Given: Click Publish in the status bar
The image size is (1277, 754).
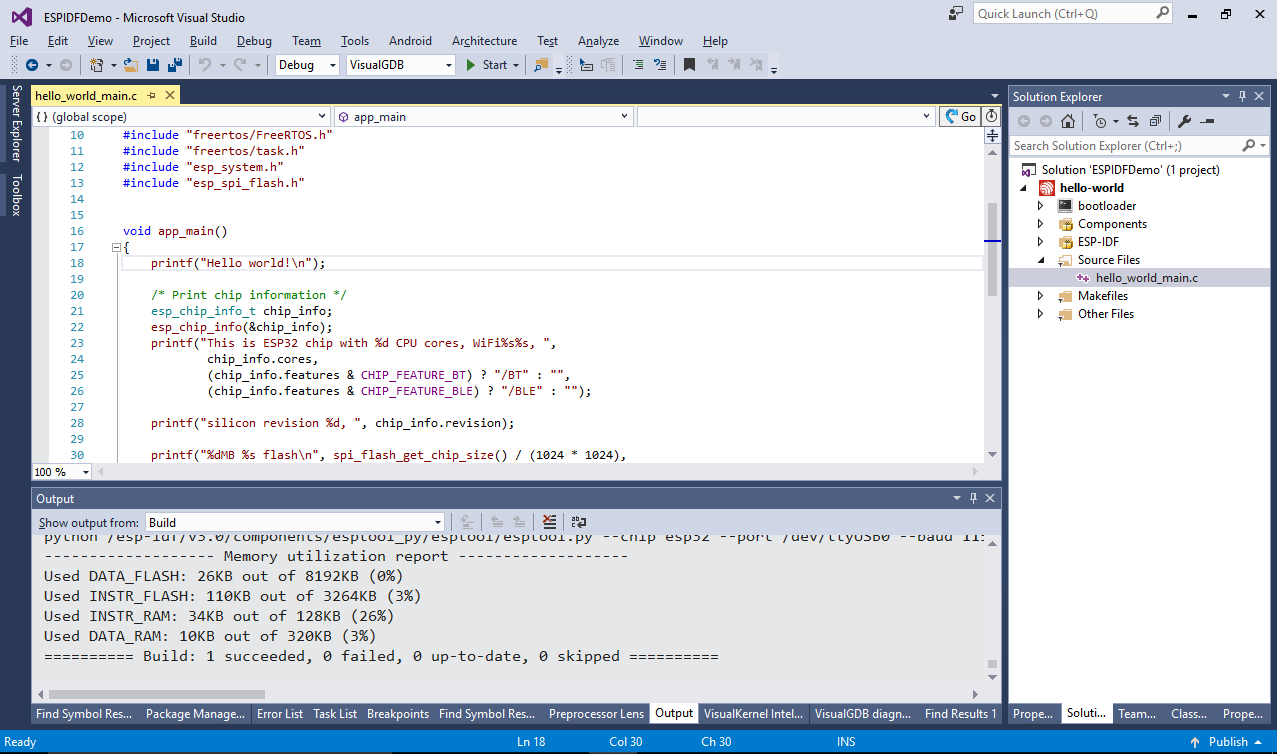Looking at the screenshot, I should 1229,742.
